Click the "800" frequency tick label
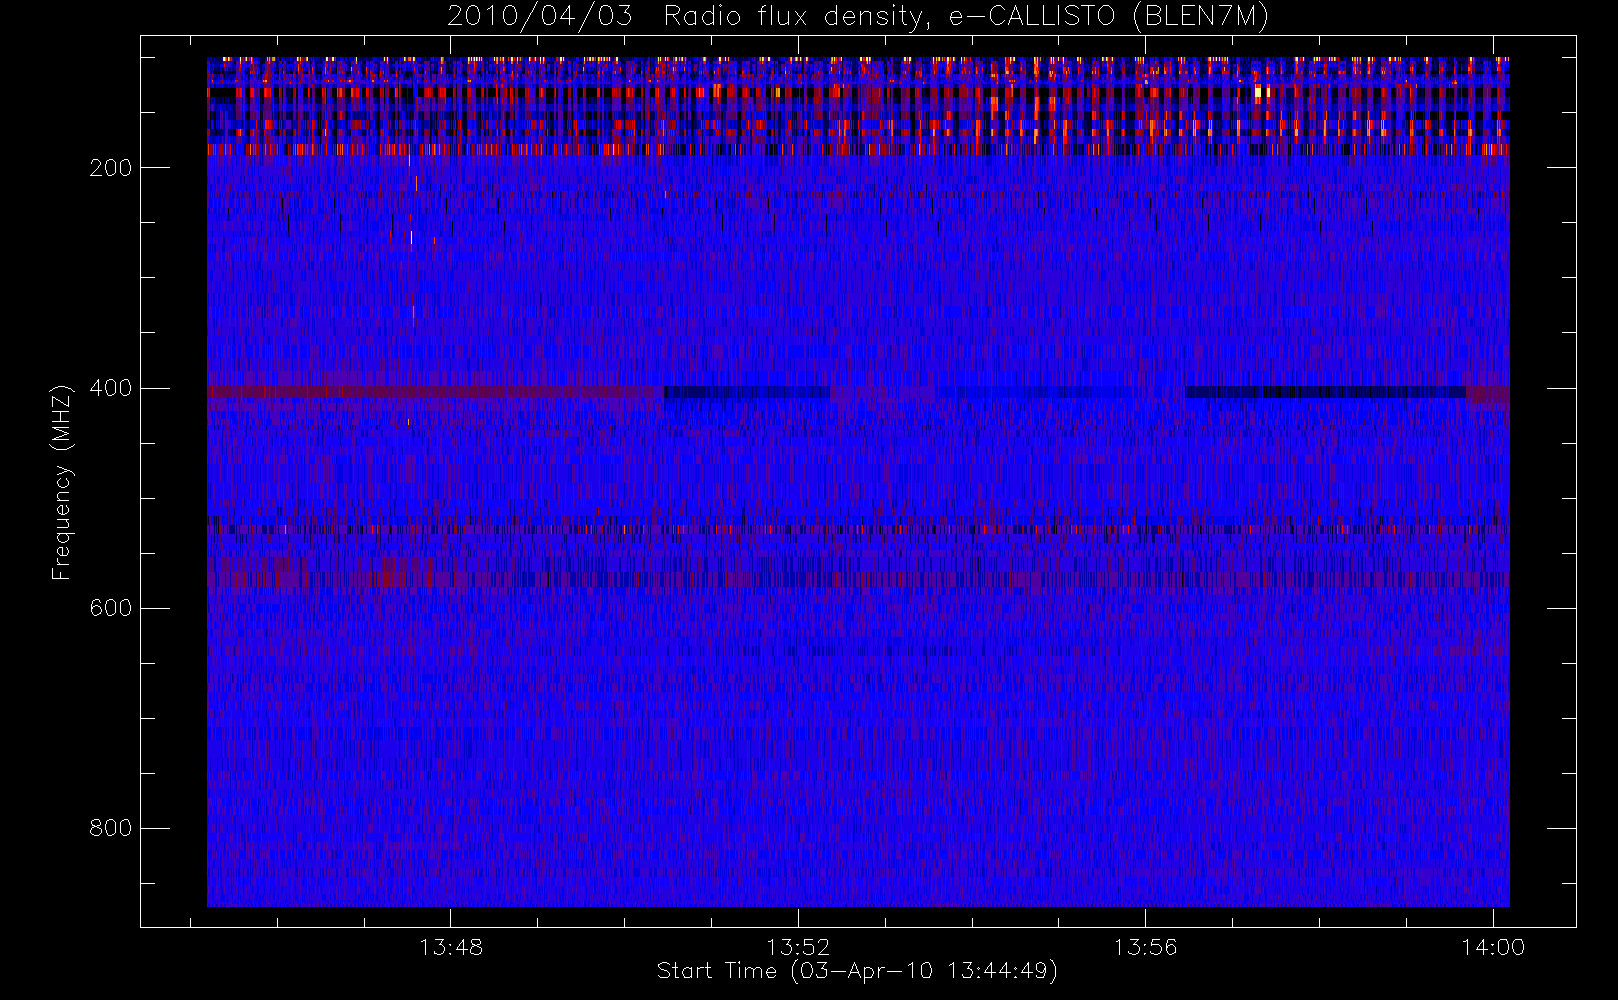 [x=111, y=828]
